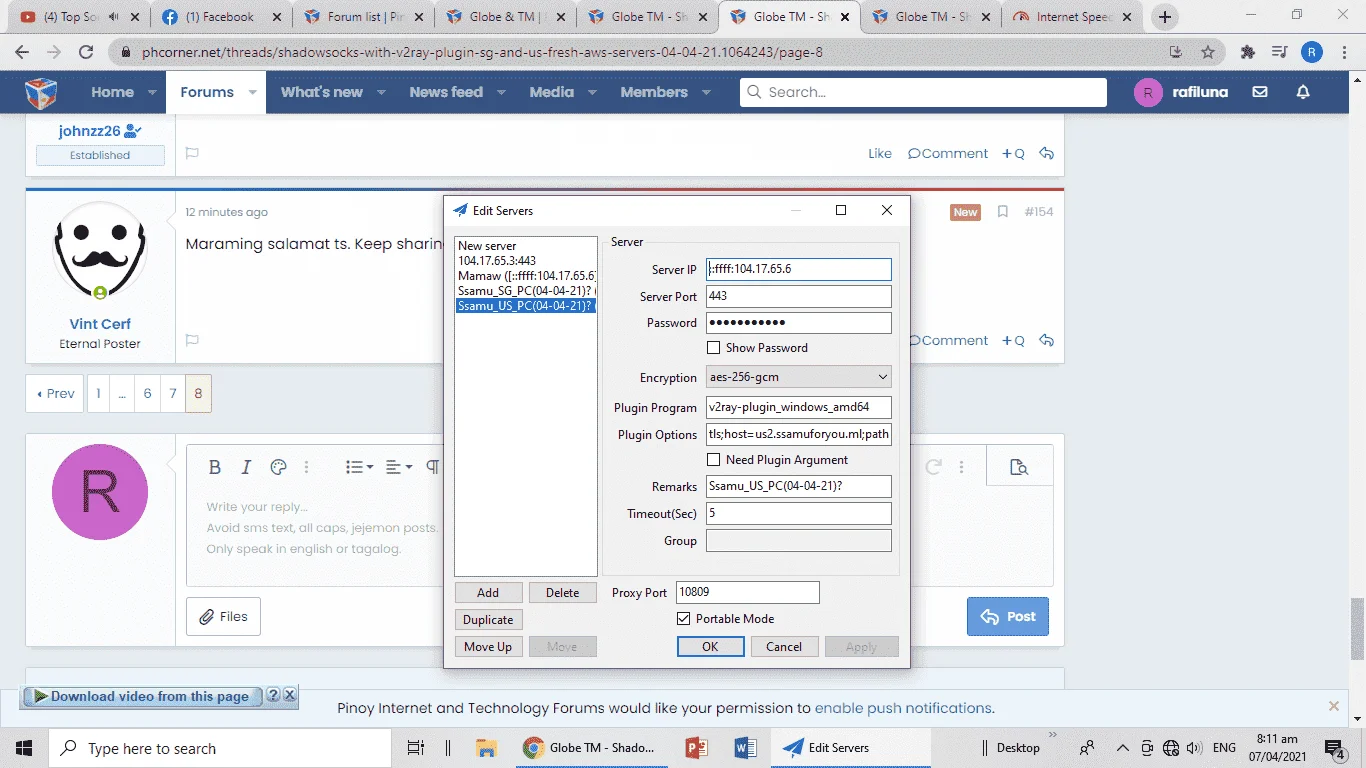Click the Move Up button
1366x768 pixels.
(x=488, y=647)
